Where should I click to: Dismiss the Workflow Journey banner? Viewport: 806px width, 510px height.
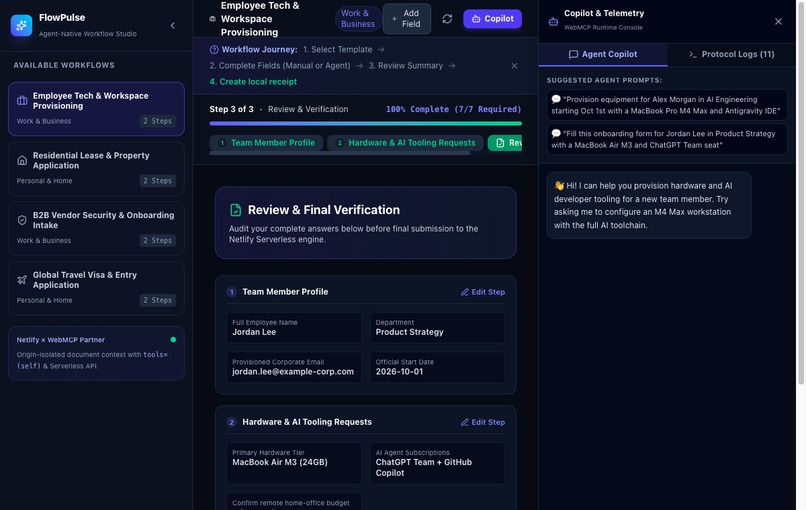point(514,65)
